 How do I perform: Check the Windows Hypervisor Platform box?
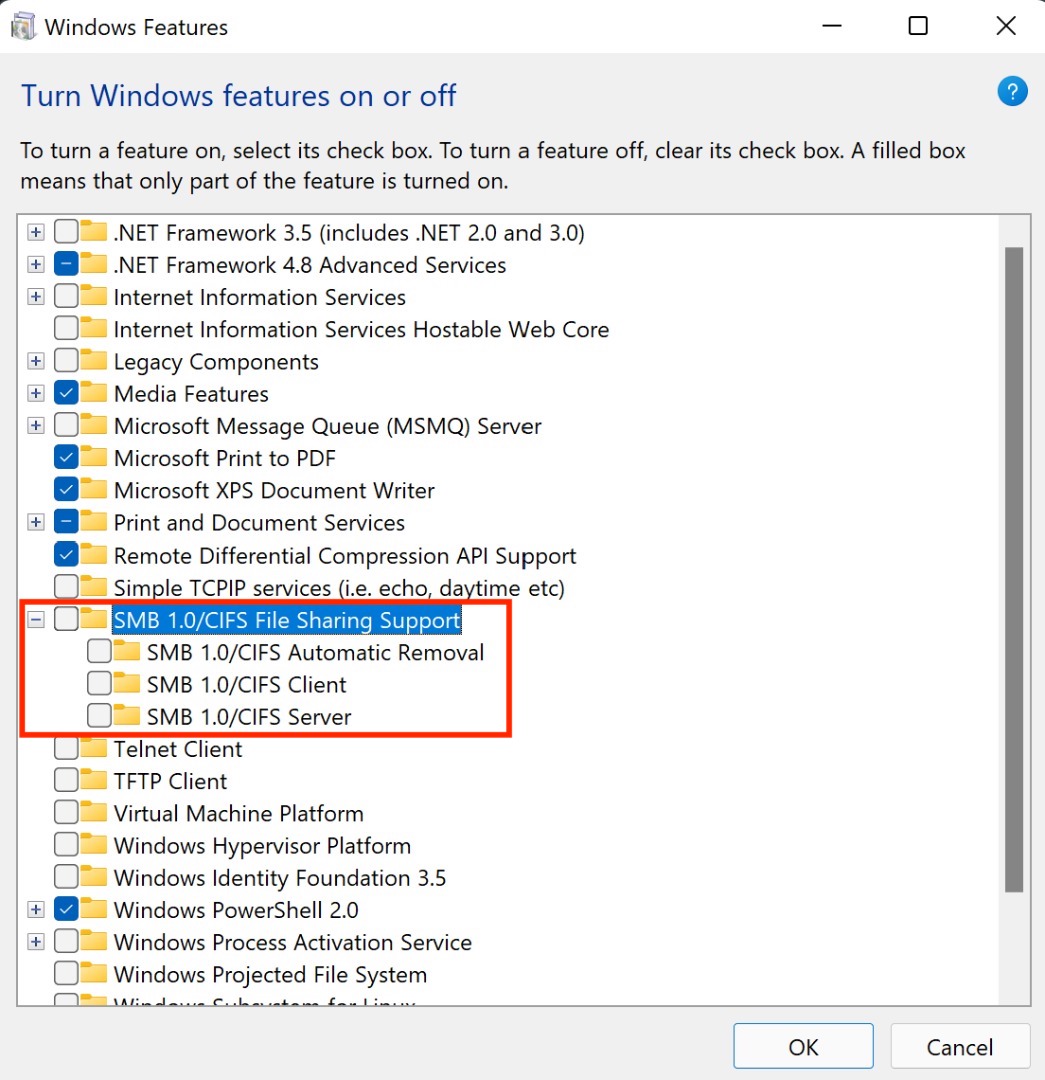[x=66, y=846]
